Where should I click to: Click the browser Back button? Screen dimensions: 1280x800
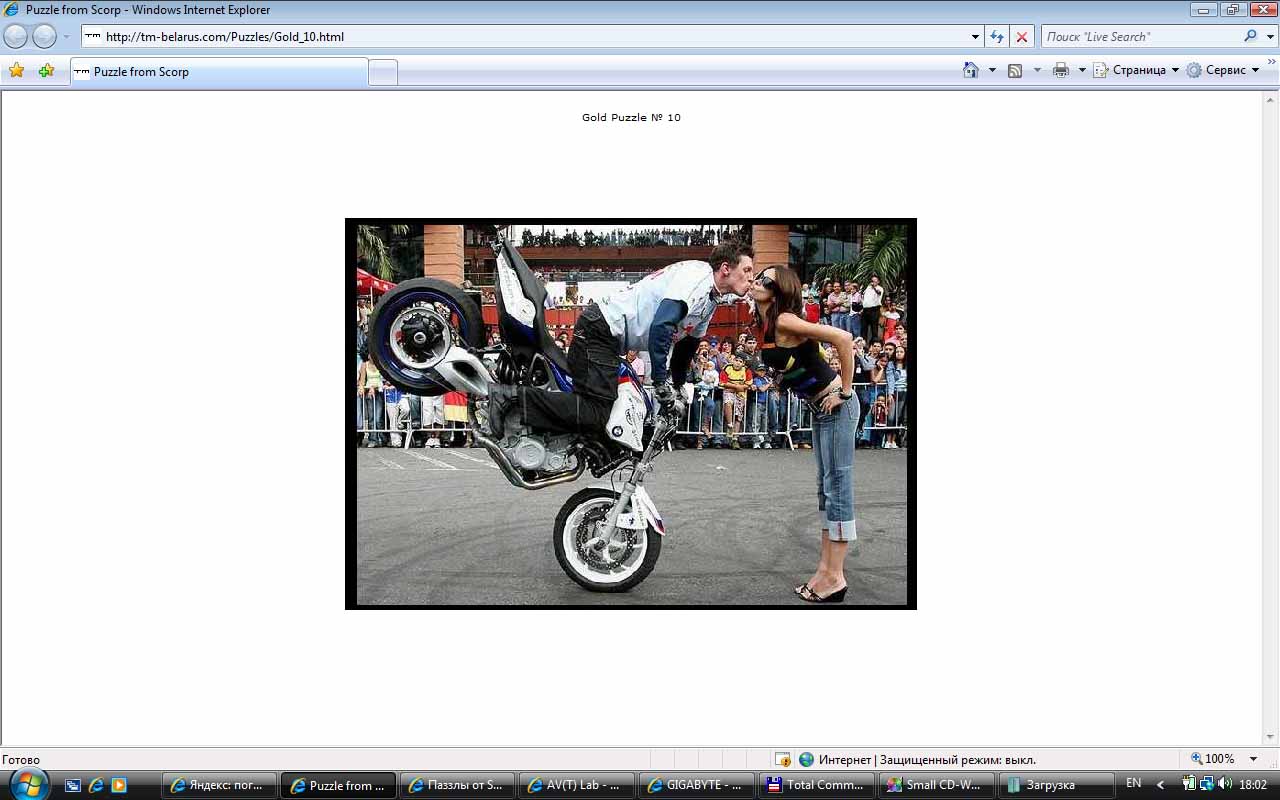click(x=16, y=37)
